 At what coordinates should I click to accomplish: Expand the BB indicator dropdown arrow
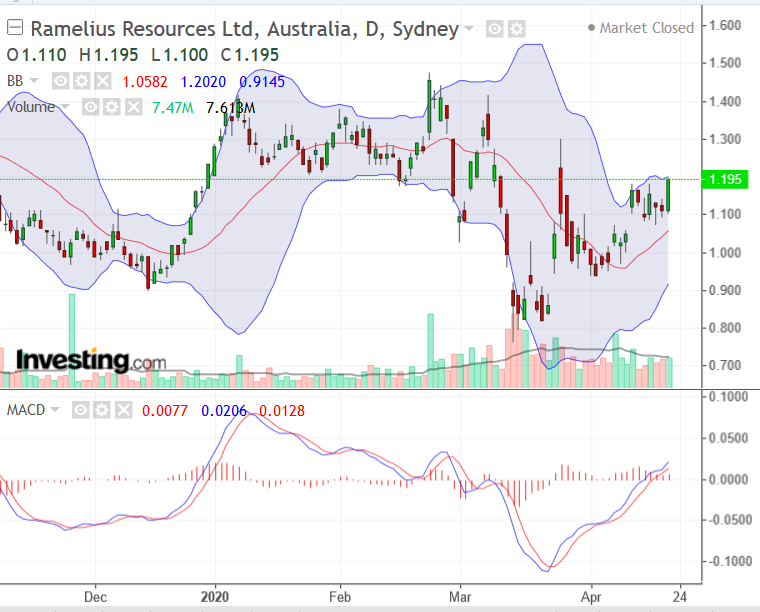[34, 80]
